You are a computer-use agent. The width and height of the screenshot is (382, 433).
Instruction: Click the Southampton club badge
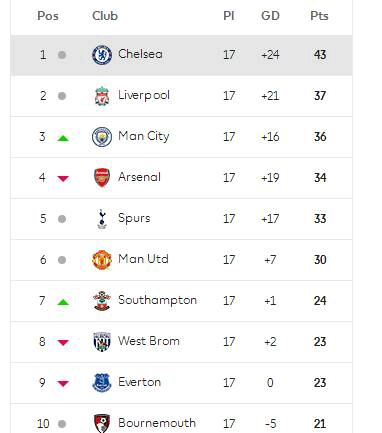(102, 301)
